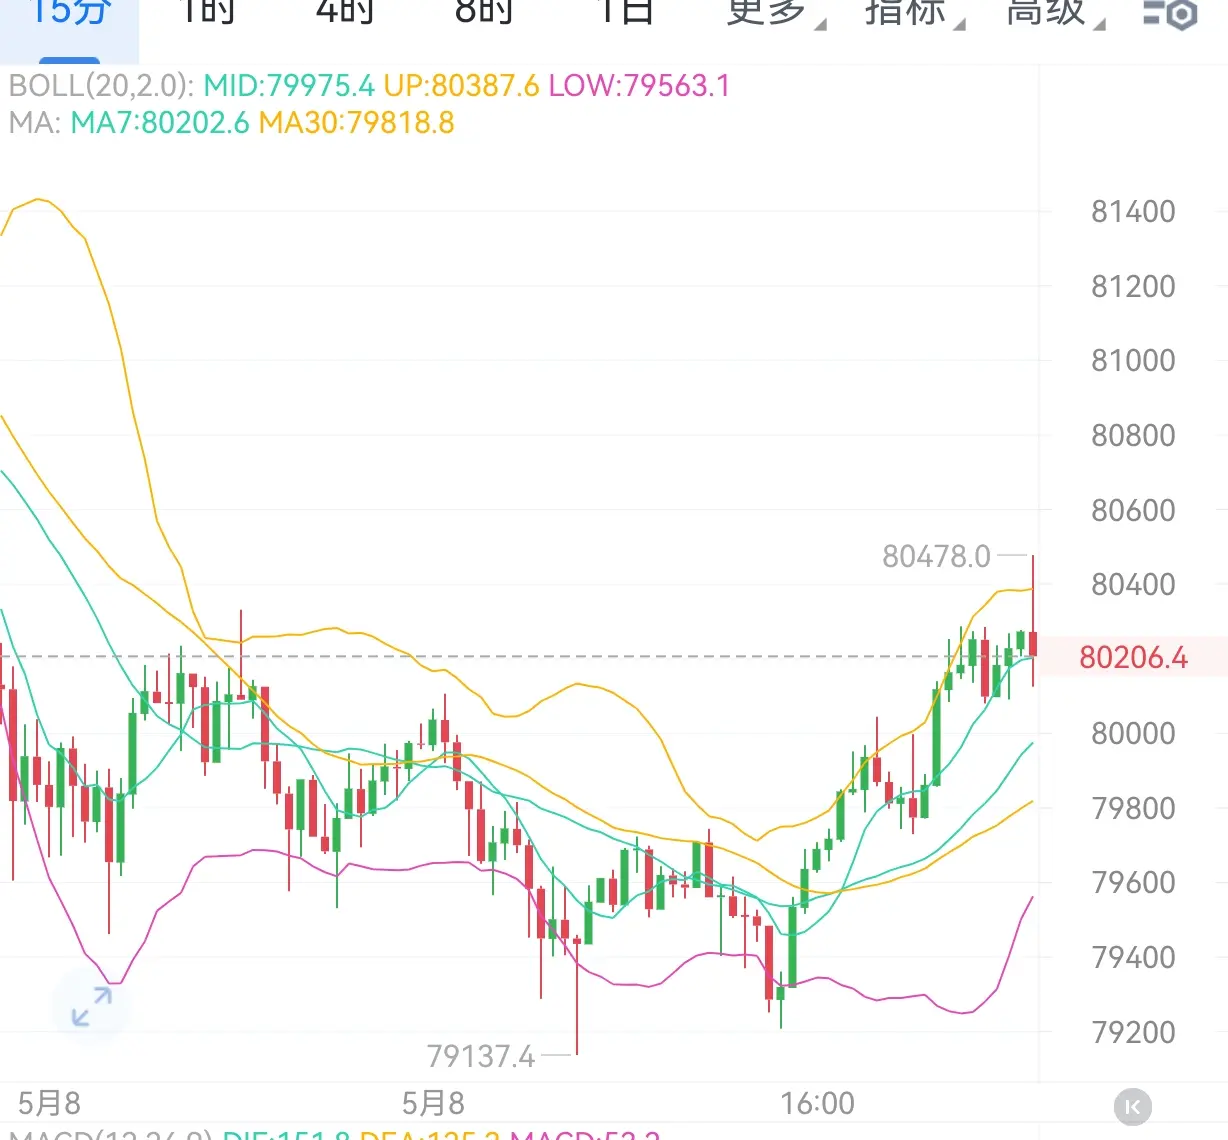Click the 81200 price axis label
The height and width of the screenshot is (1140, 1228).
(1133, 287)
